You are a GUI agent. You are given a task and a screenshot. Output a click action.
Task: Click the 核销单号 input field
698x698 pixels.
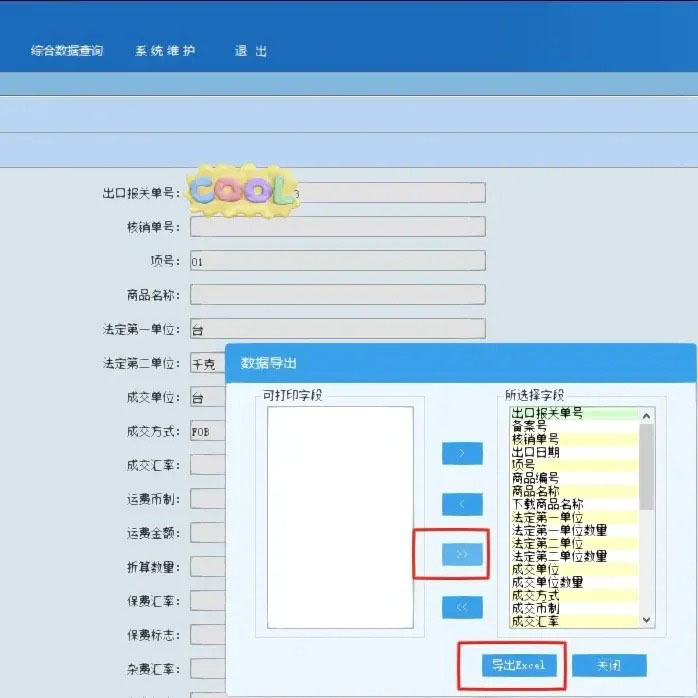pyautogui.click(x=337, y=227)
